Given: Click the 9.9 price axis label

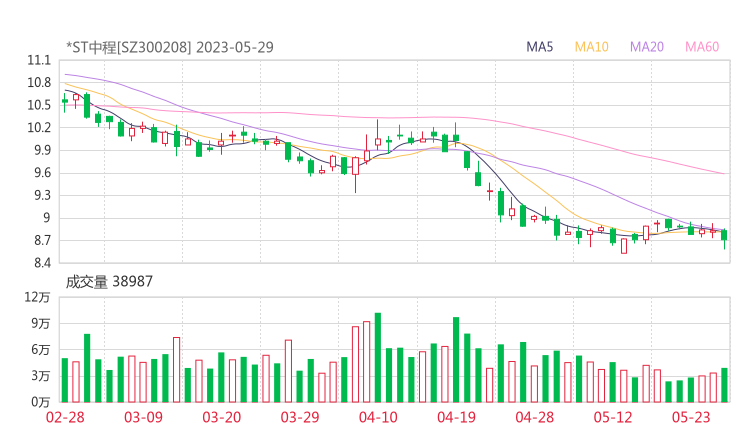Looking at the screenshot, I should (42, 151).
